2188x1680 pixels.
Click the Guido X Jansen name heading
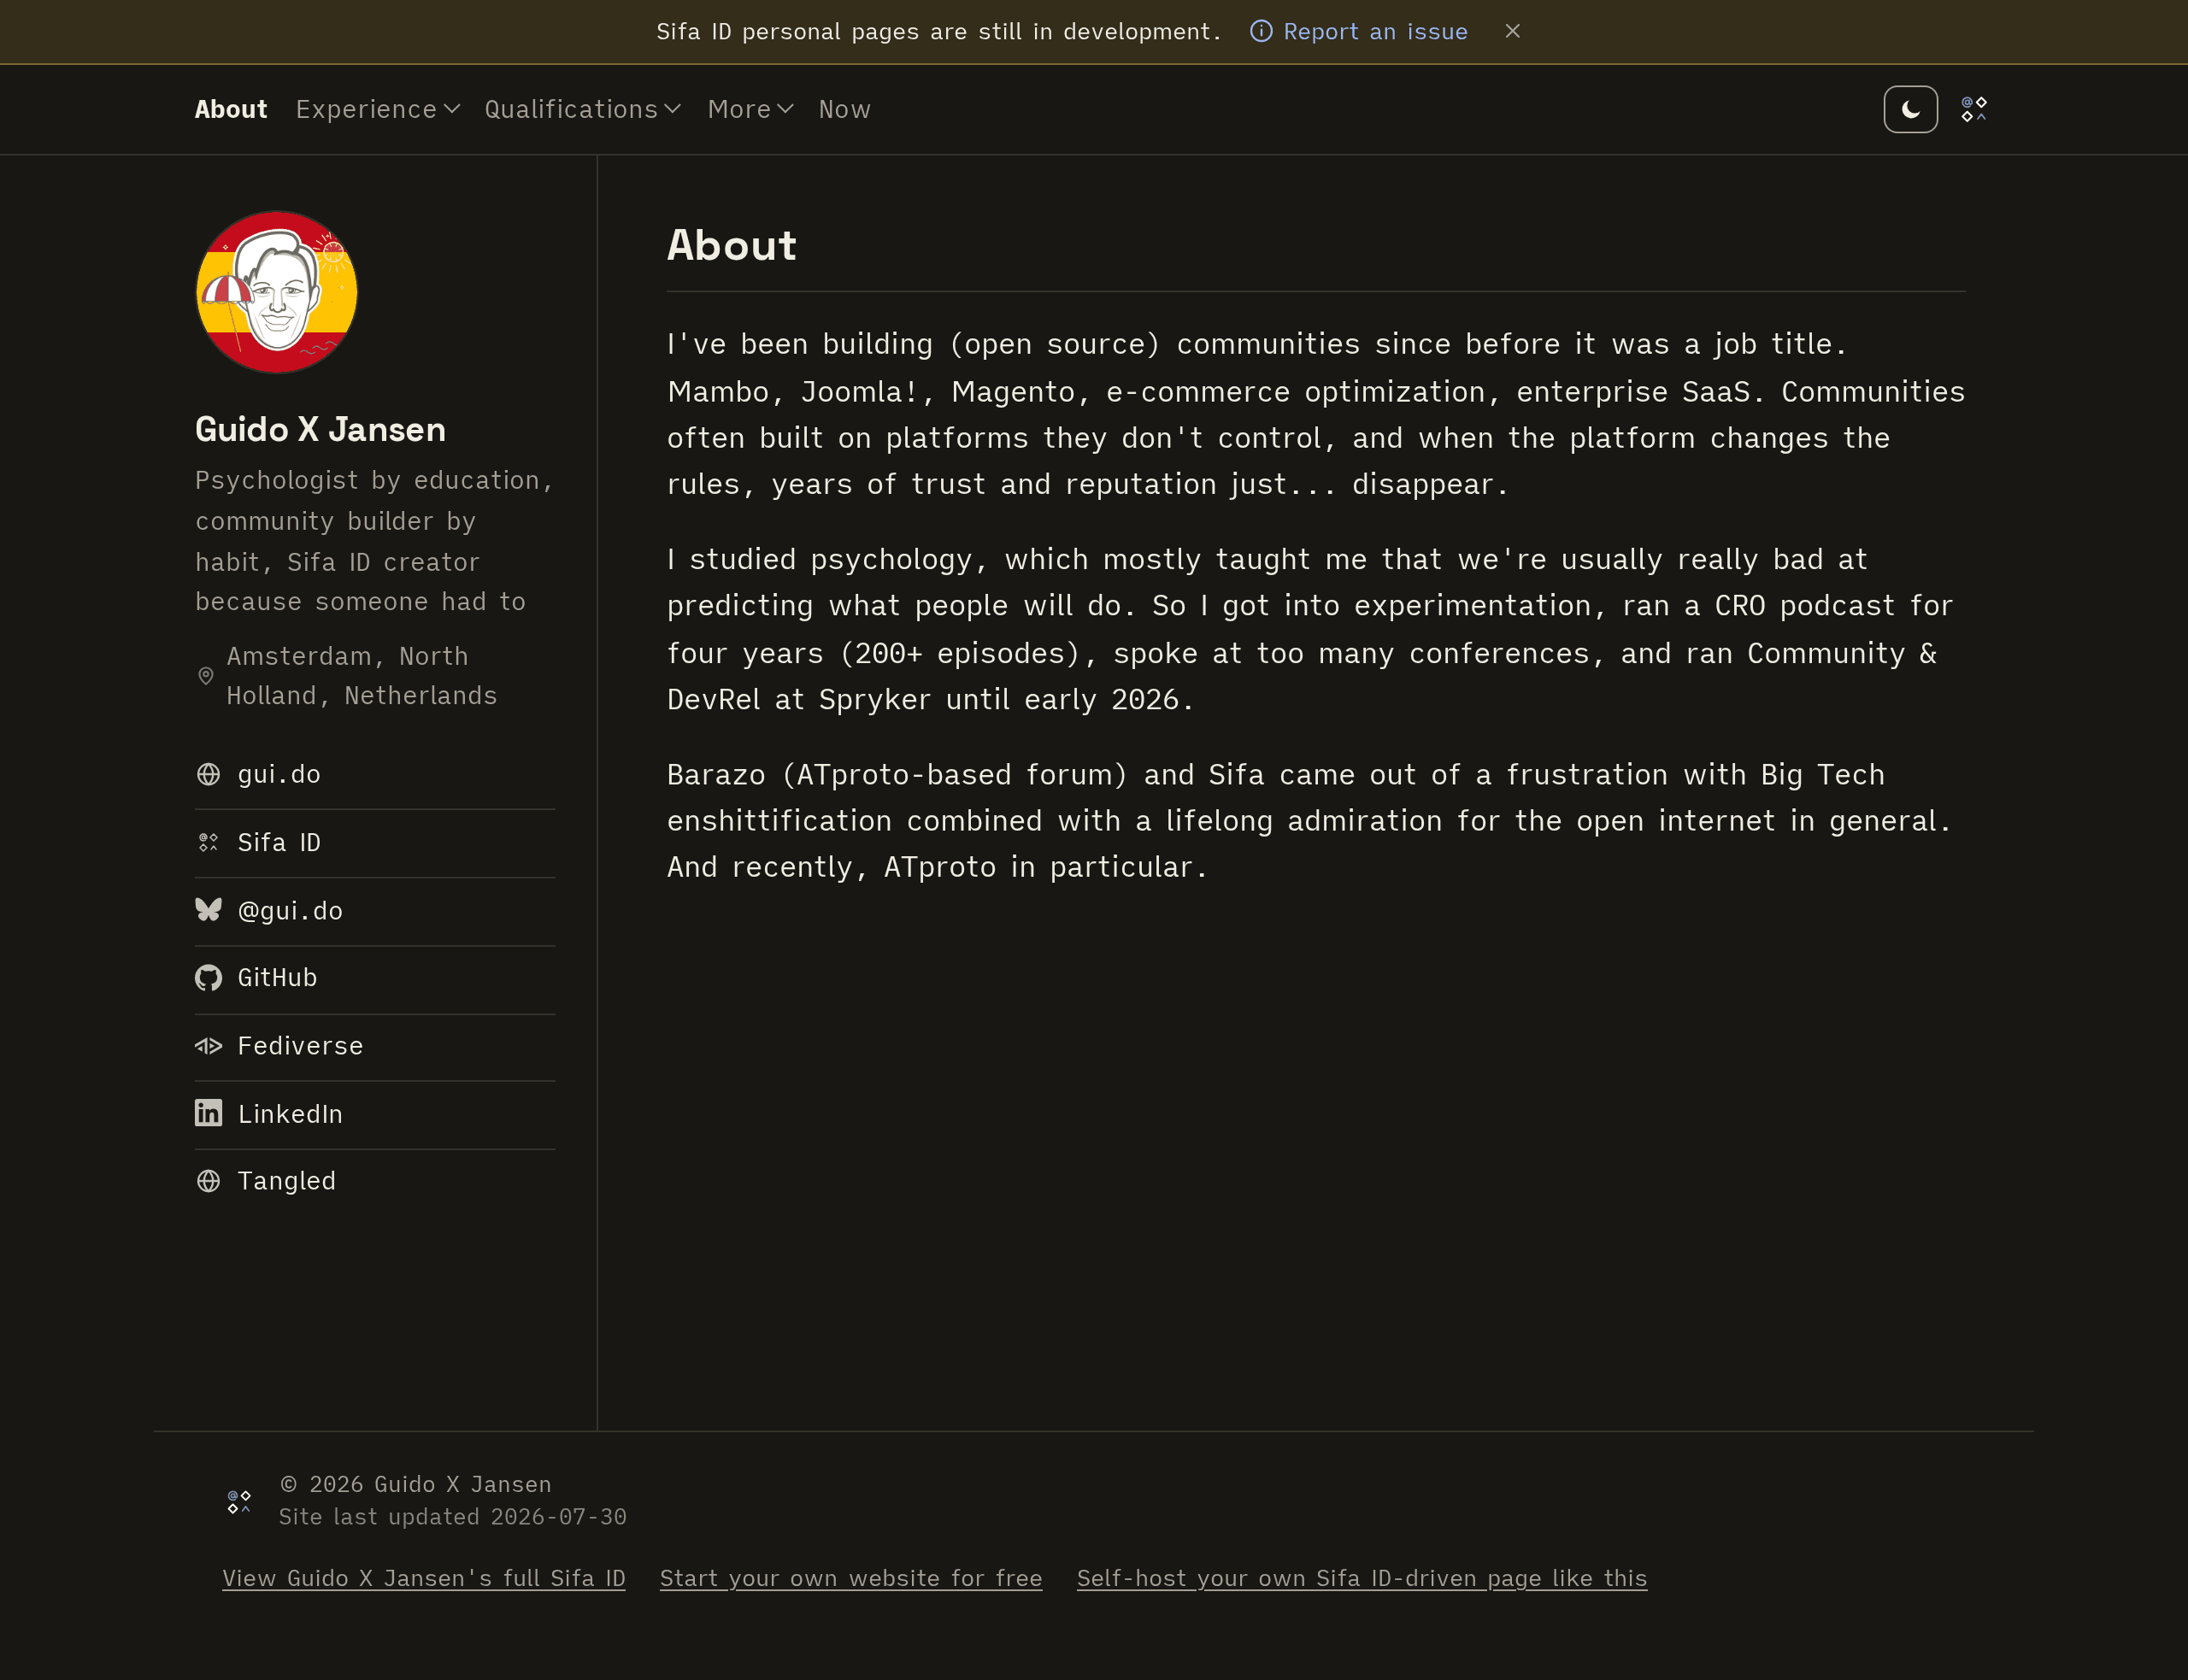tap(320, 429)
